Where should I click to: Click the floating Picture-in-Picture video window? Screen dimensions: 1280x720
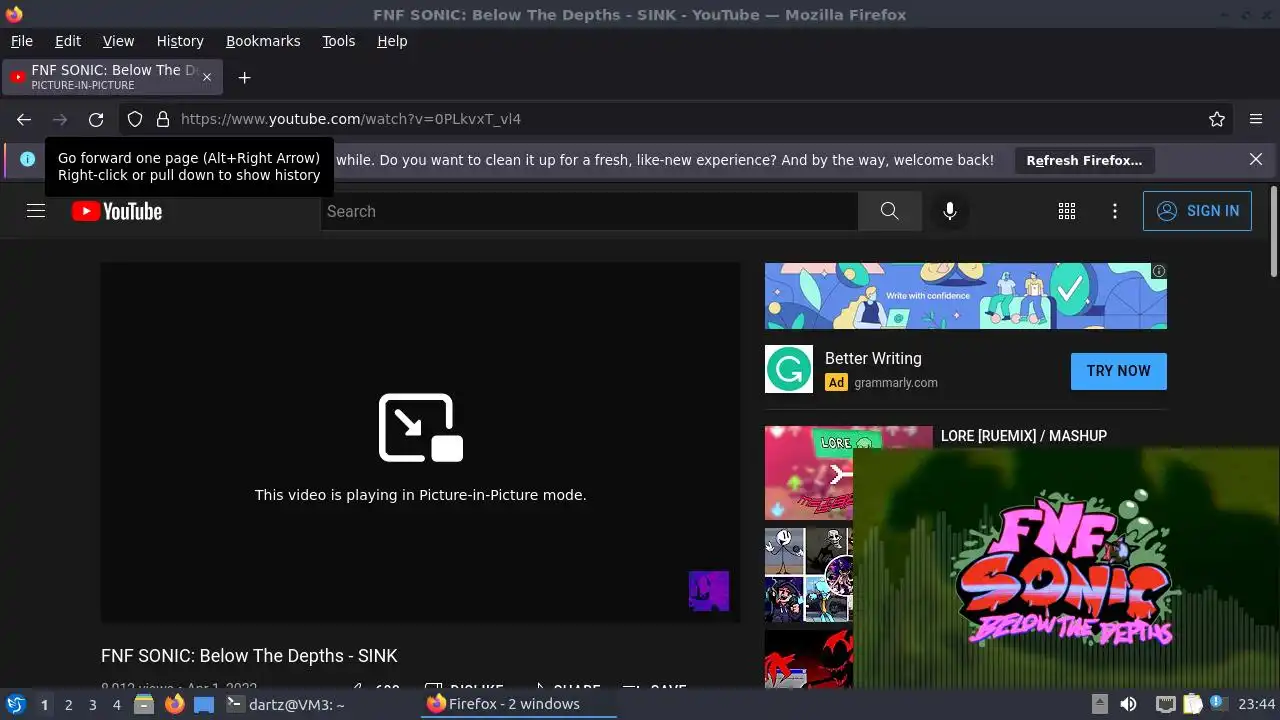[1066, 567]
